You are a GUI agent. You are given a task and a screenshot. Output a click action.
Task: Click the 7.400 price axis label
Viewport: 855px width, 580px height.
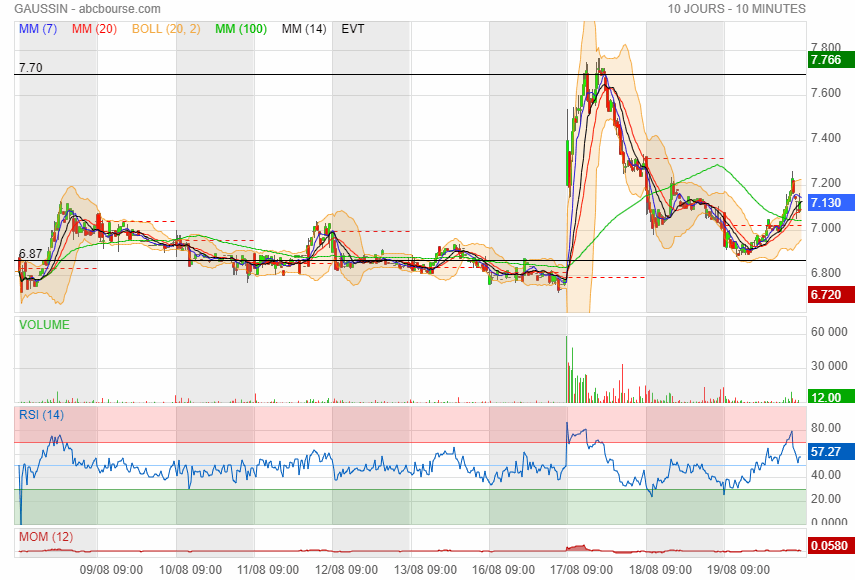pyautogui.click(x=826, y=138)
